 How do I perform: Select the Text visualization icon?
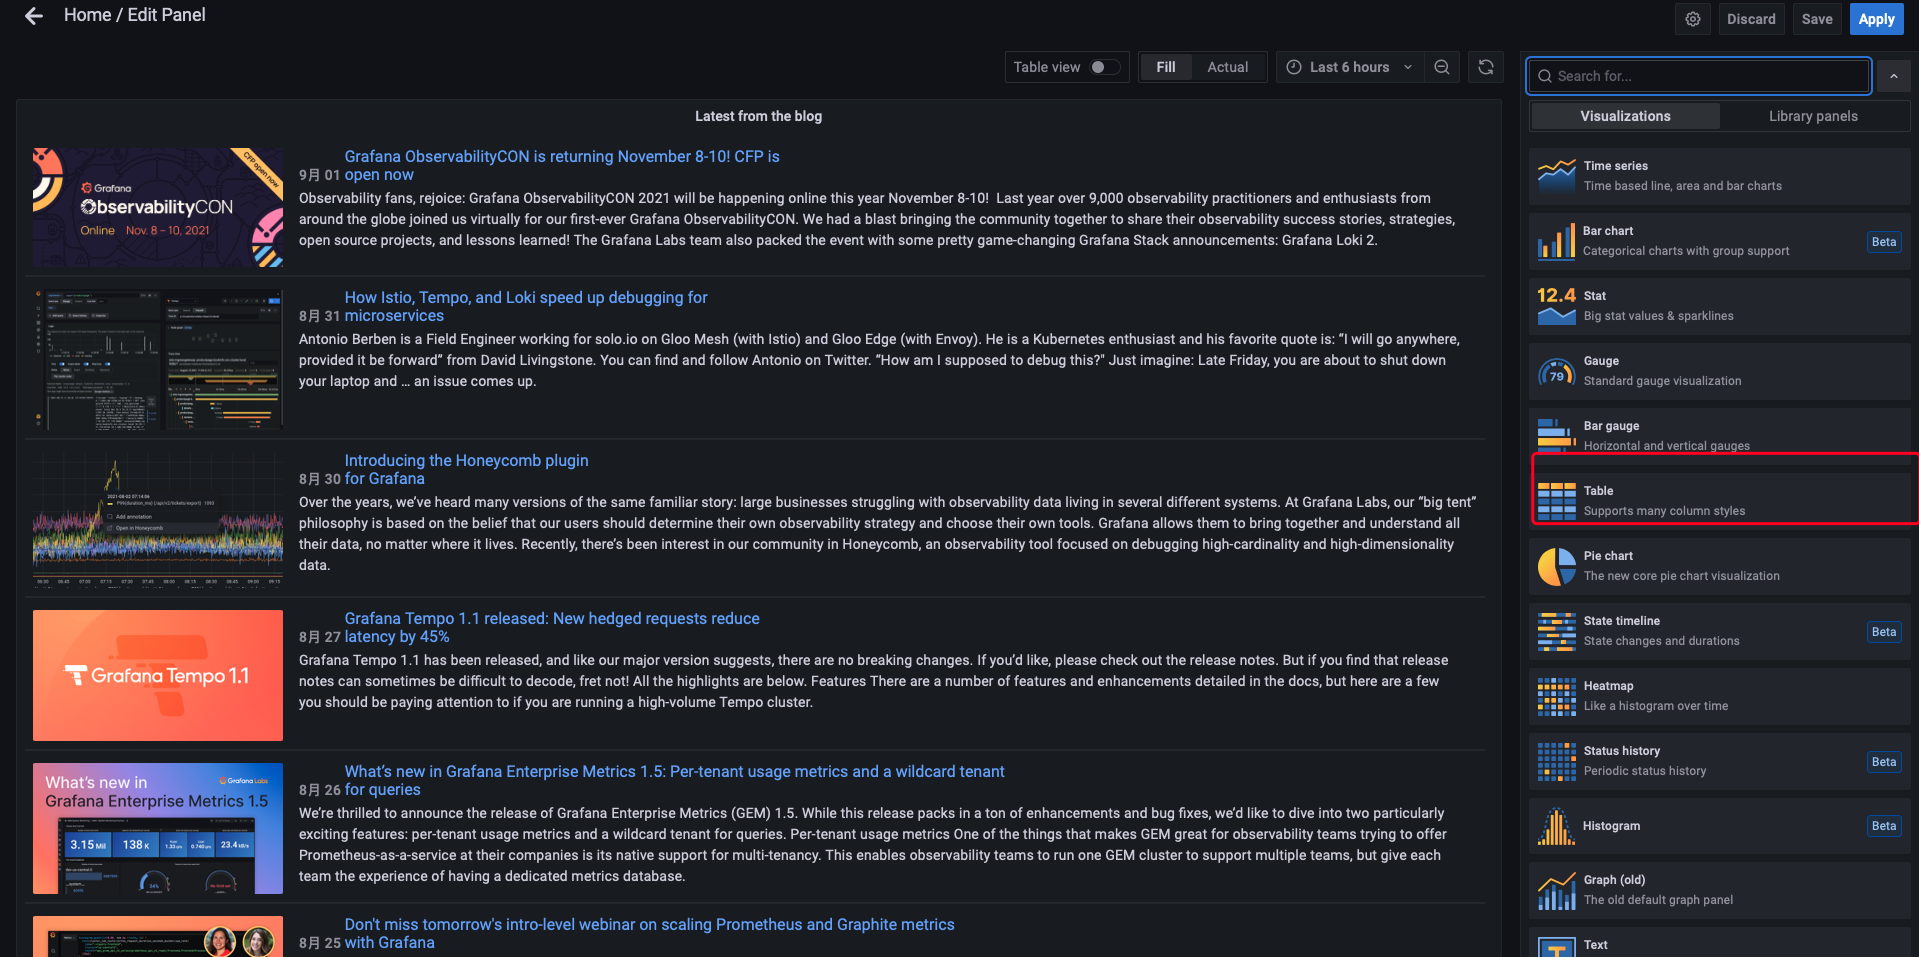pyautogui.click(x=1556, y=947)
